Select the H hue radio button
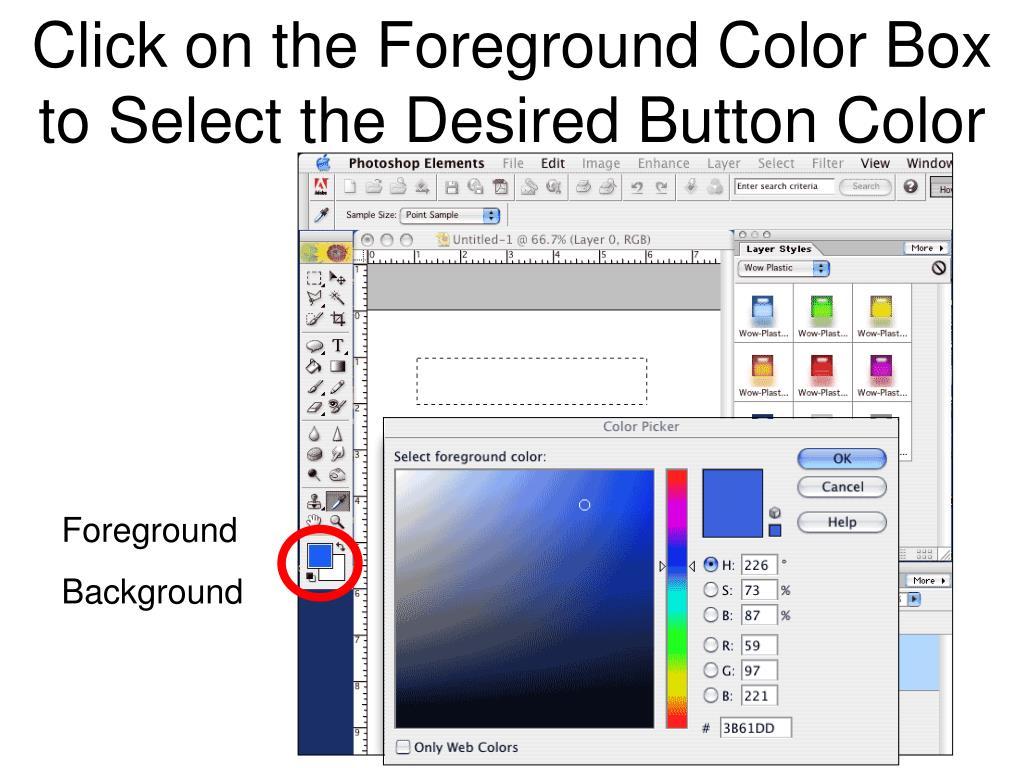The image size is (1024, 768). tap(711, 565)
